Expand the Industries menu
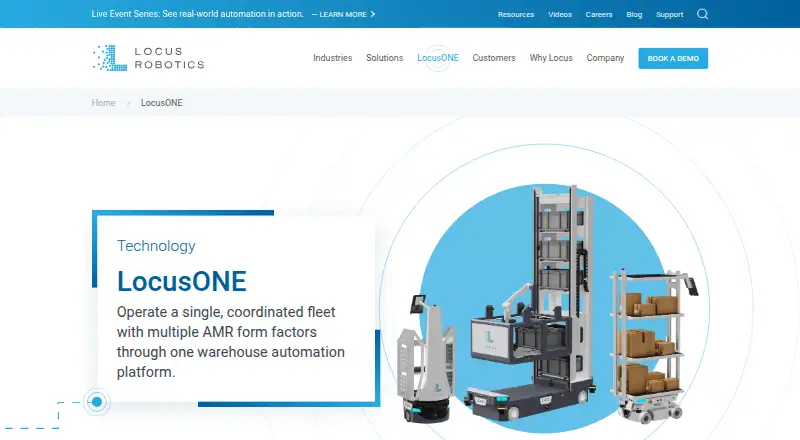 (333, 58)
